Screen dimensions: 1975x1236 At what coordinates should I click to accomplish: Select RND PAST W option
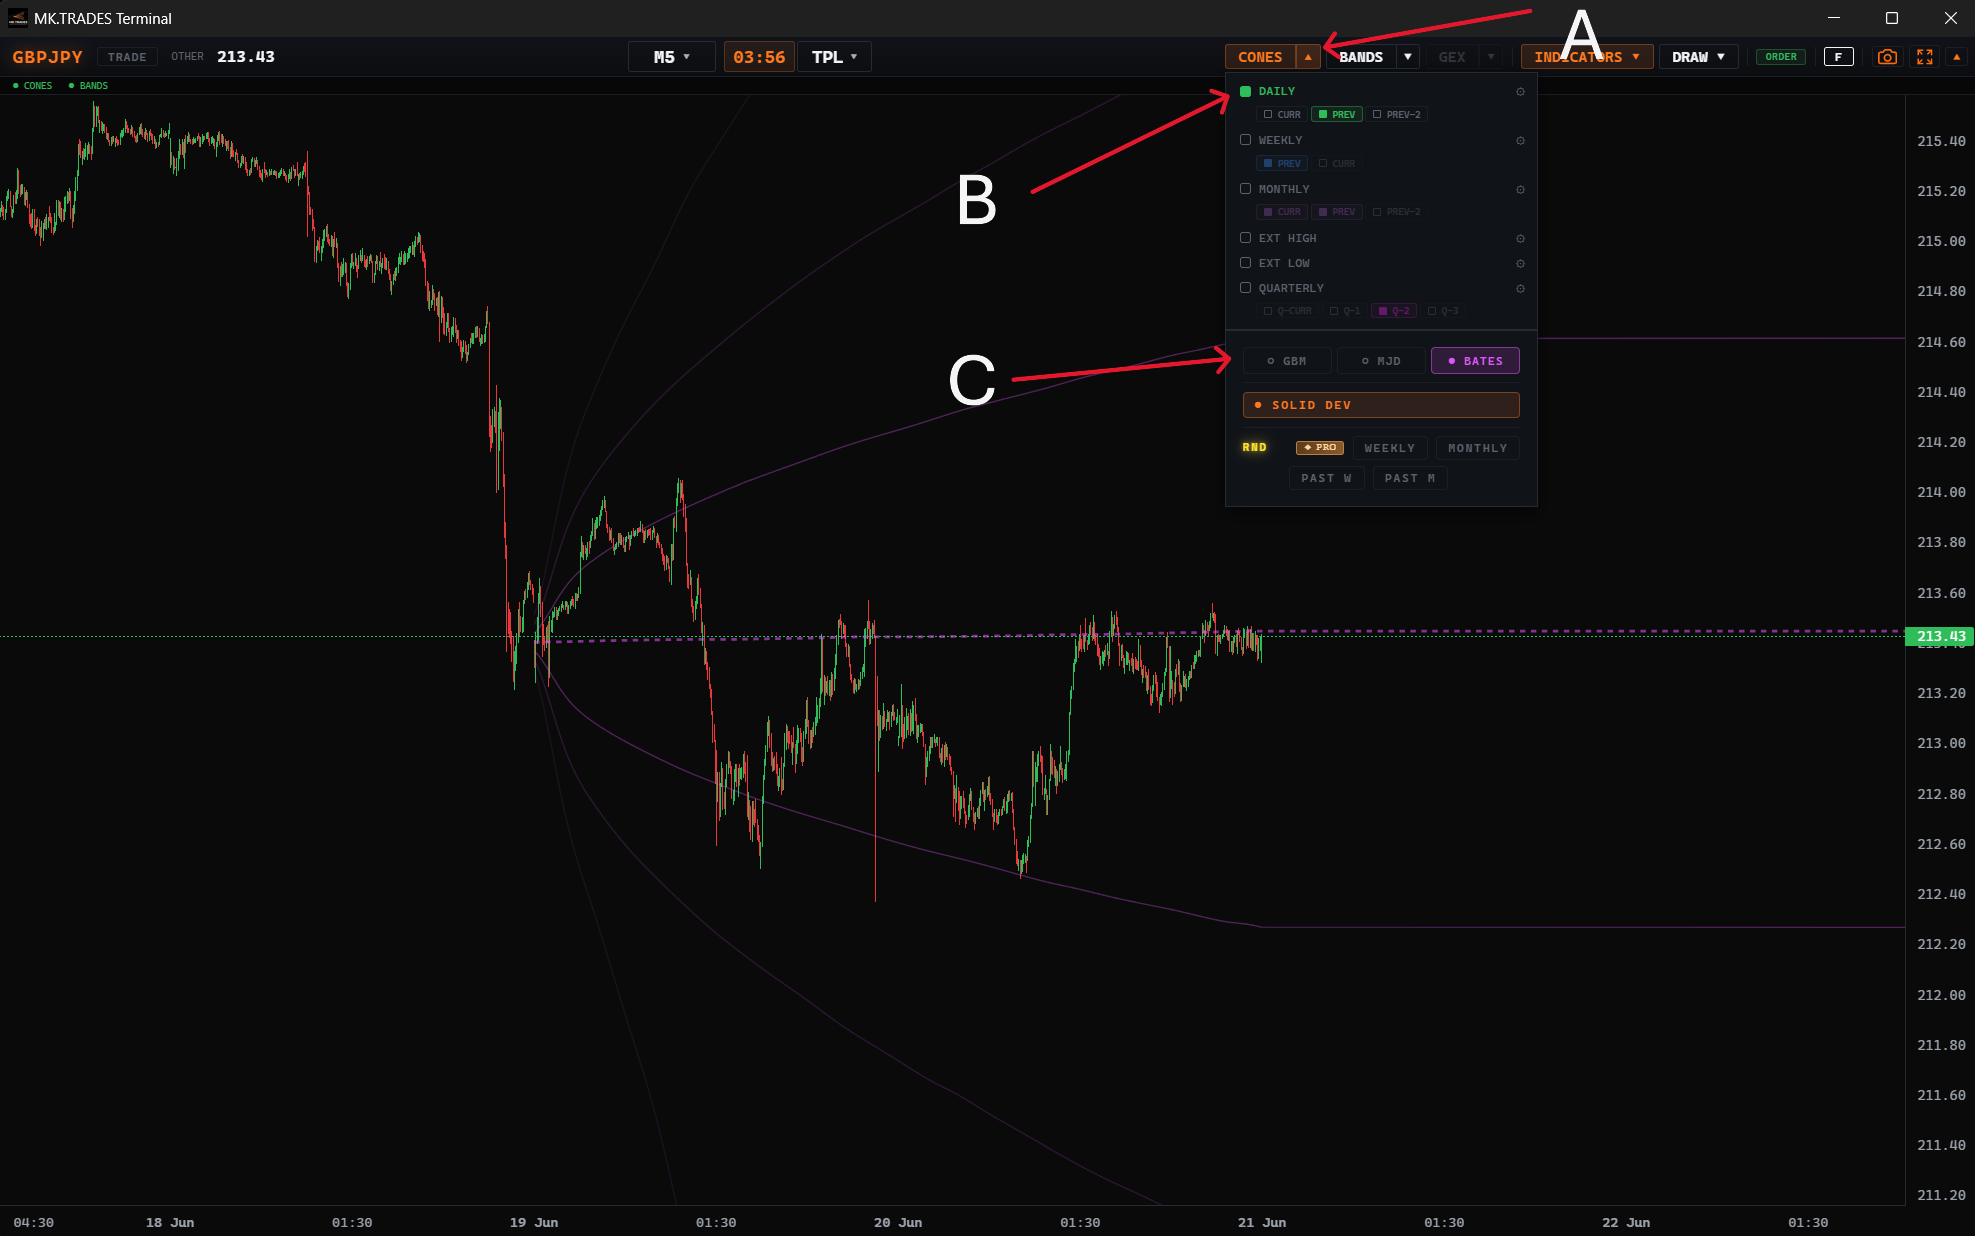1326,478
